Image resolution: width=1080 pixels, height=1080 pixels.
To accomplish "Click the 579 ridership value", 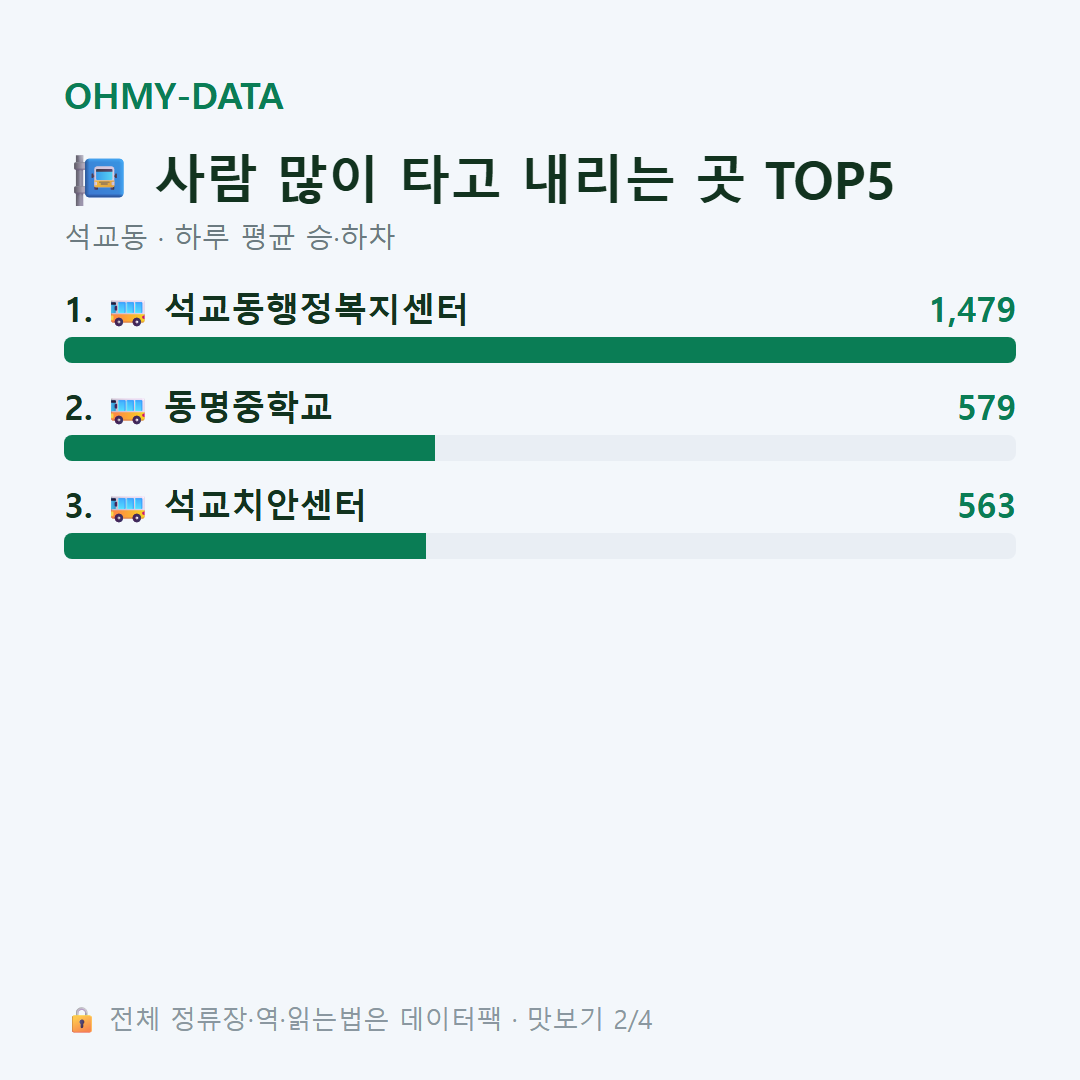I will click(x=986, y=408).
